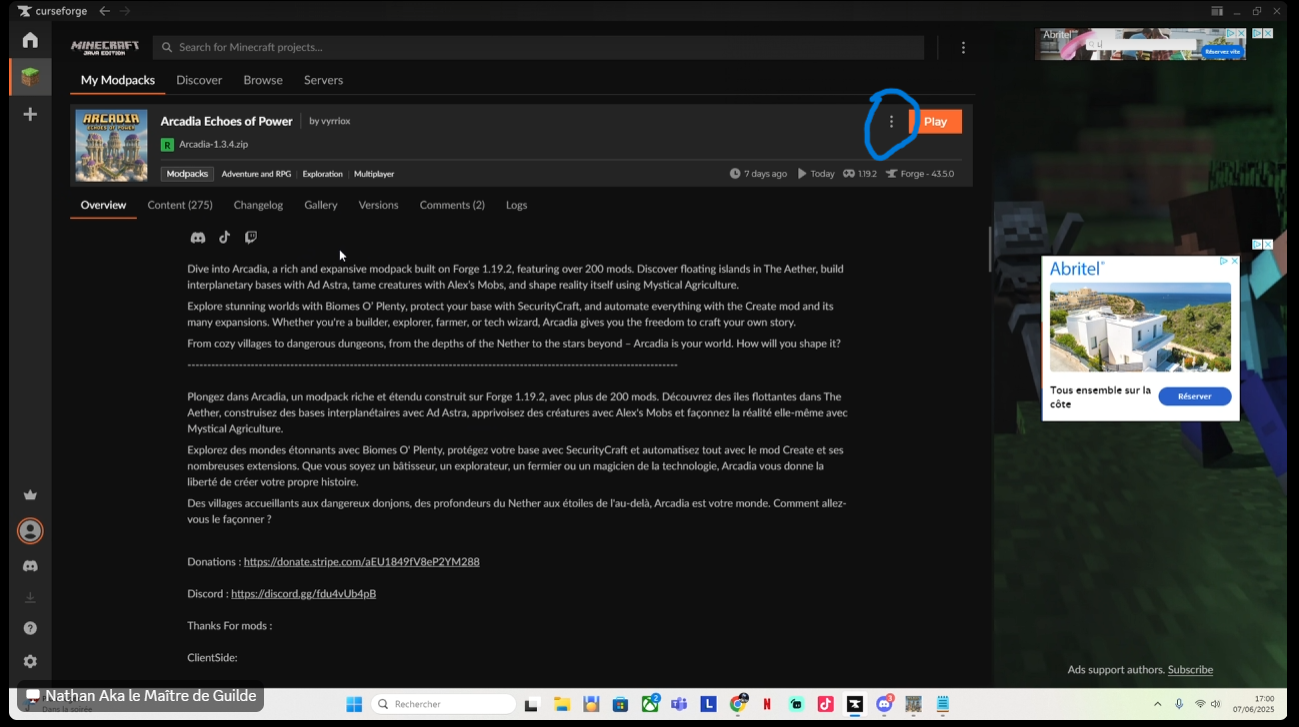Open Netflix from the taskbar

click(767, 704)
